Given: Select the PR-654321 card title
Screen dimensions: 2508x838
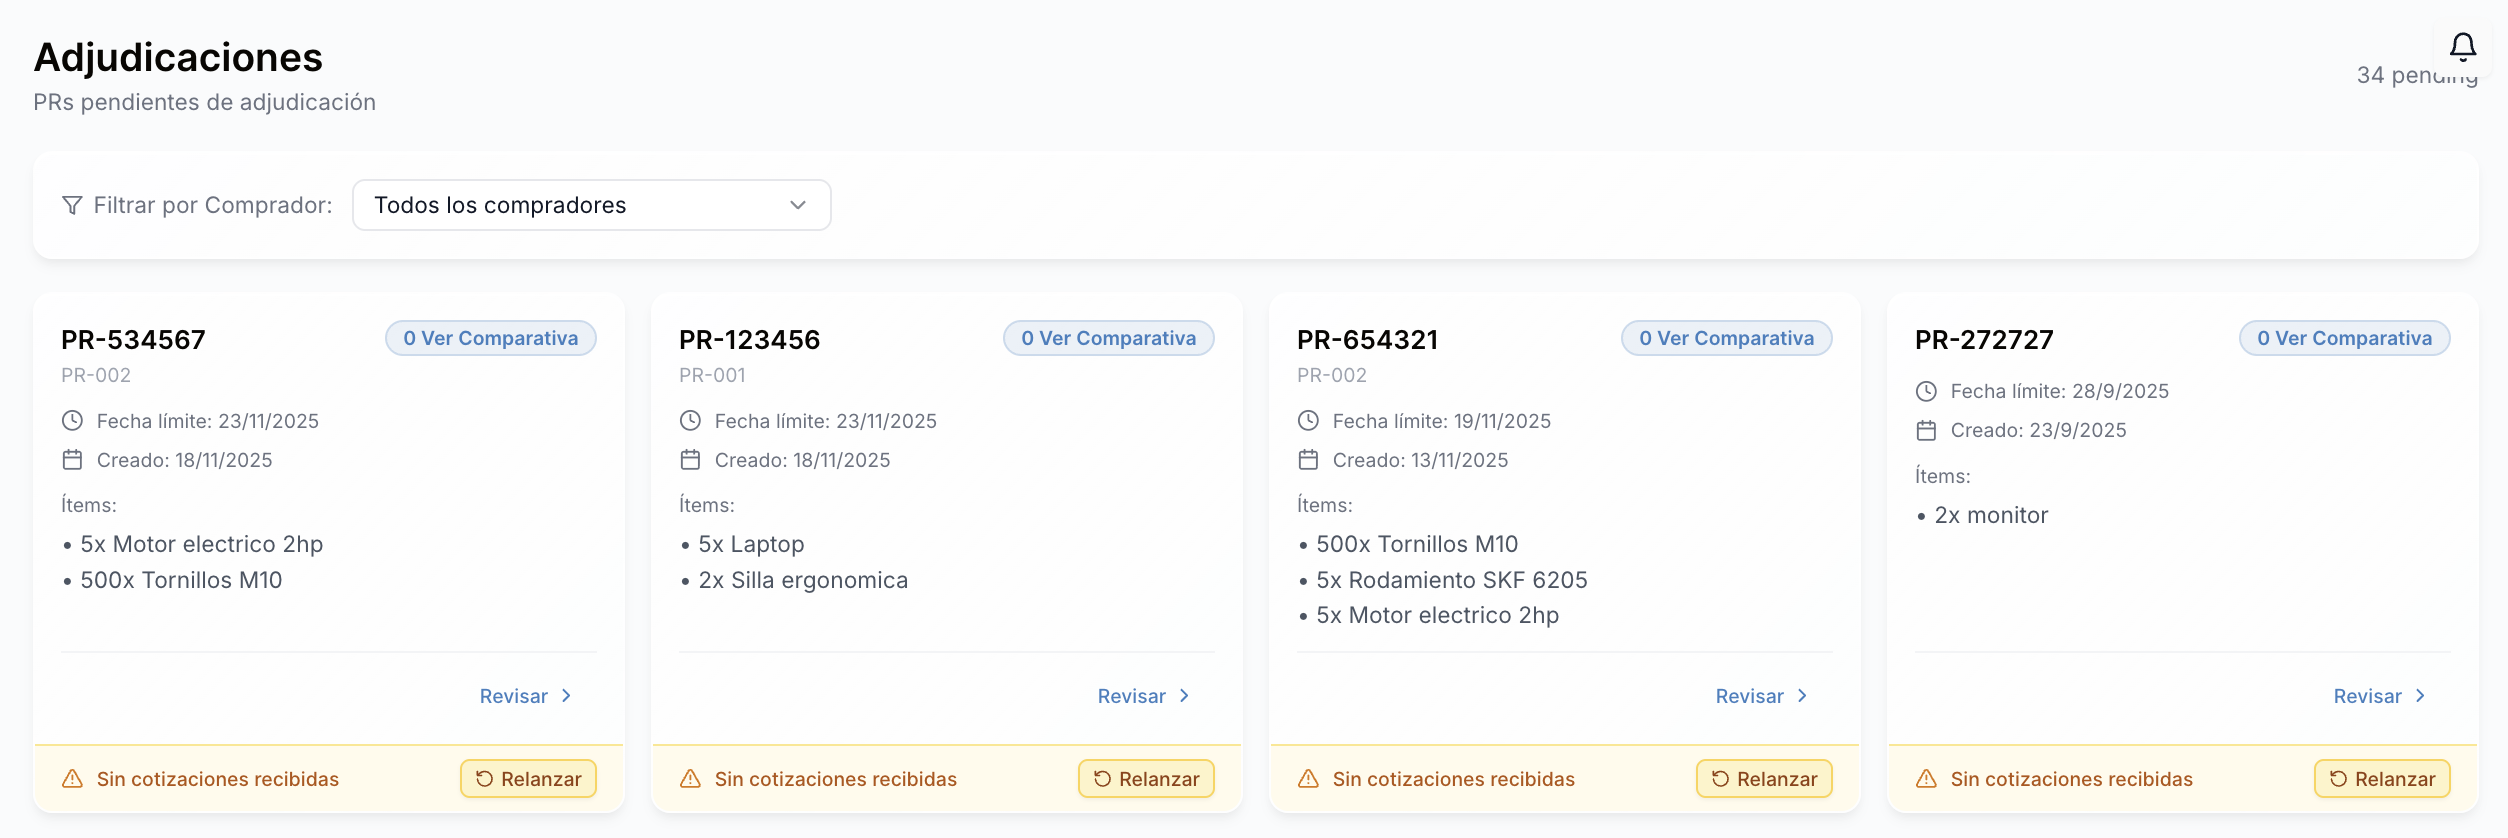Looking at the screenshot, I should pyautogui.click(x=1367, y=340).
